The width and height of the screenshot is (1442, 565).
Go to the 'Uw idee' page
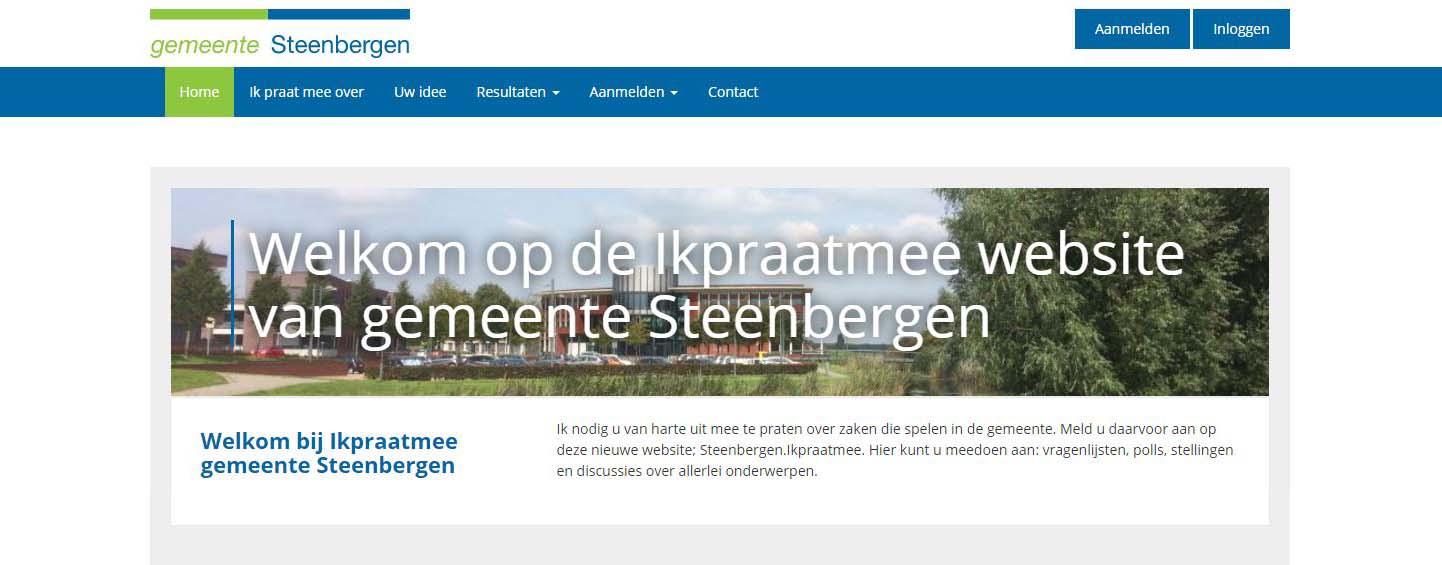point(420,92)
